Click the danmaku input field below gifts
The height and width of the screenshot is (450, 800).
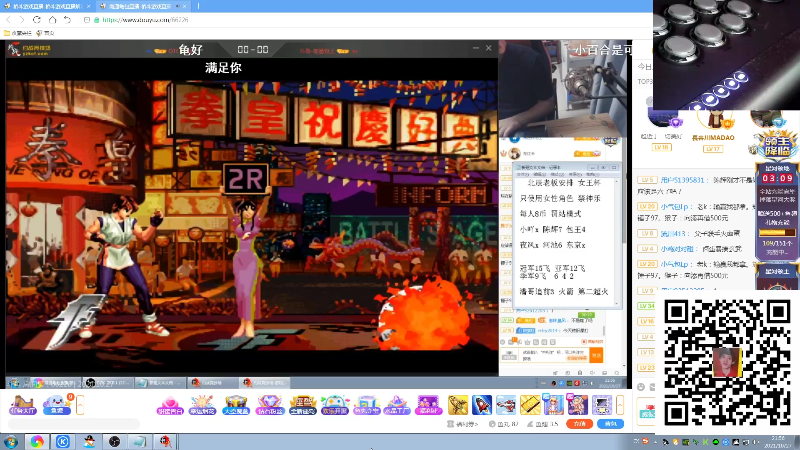[x=74, y=424]
